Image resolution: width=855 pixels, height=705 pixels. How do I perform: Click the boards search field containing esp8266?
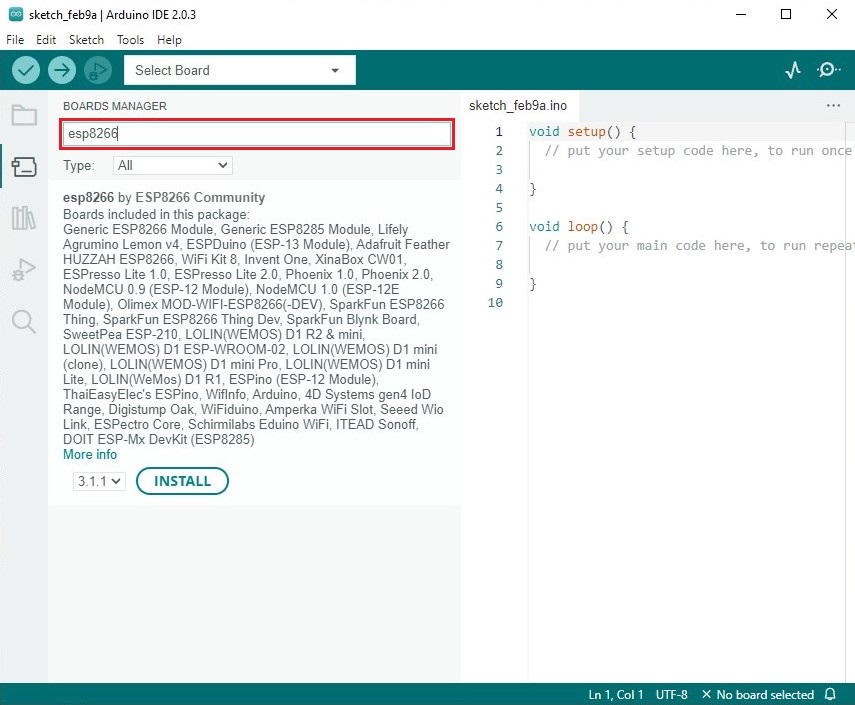(x=257, y=134)
